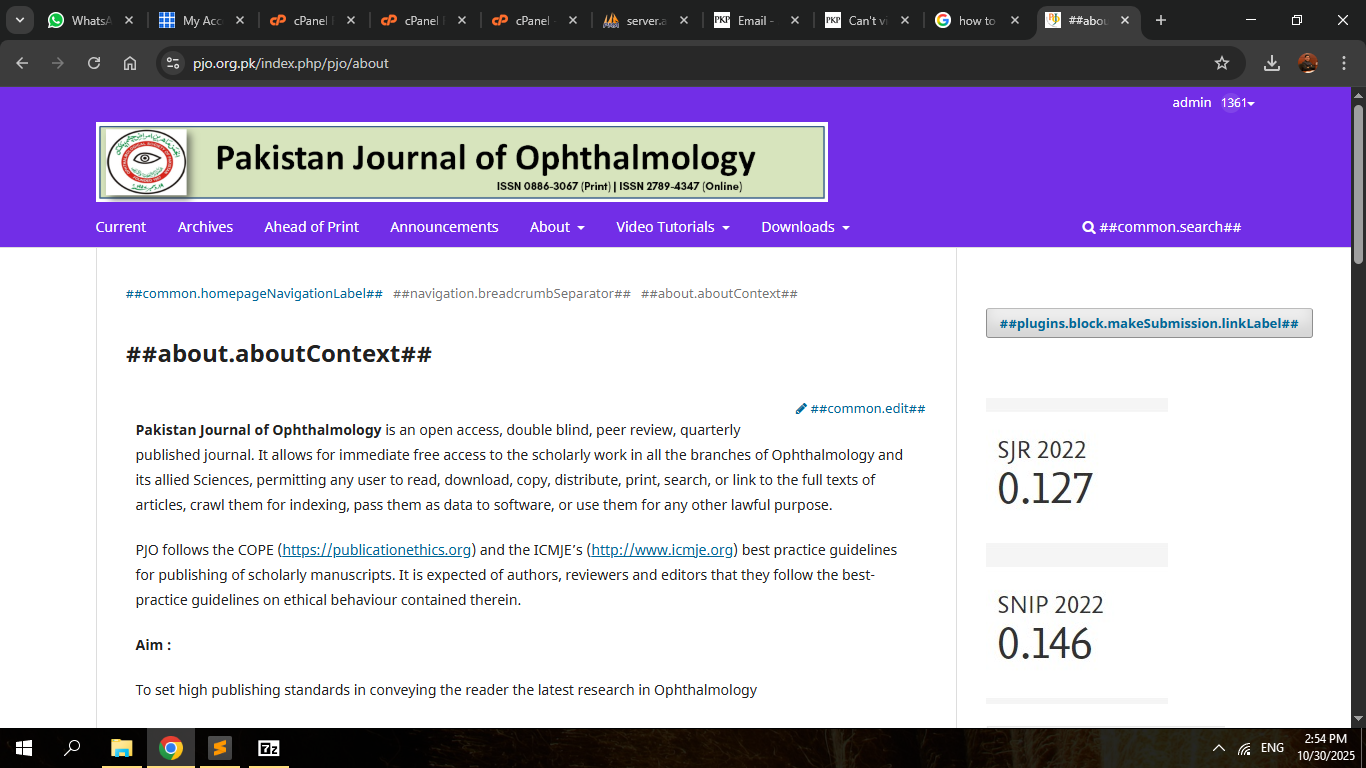Expand the About dropdown menu
This screenshot has height=768, width=1366.
(x=557, y=227)
